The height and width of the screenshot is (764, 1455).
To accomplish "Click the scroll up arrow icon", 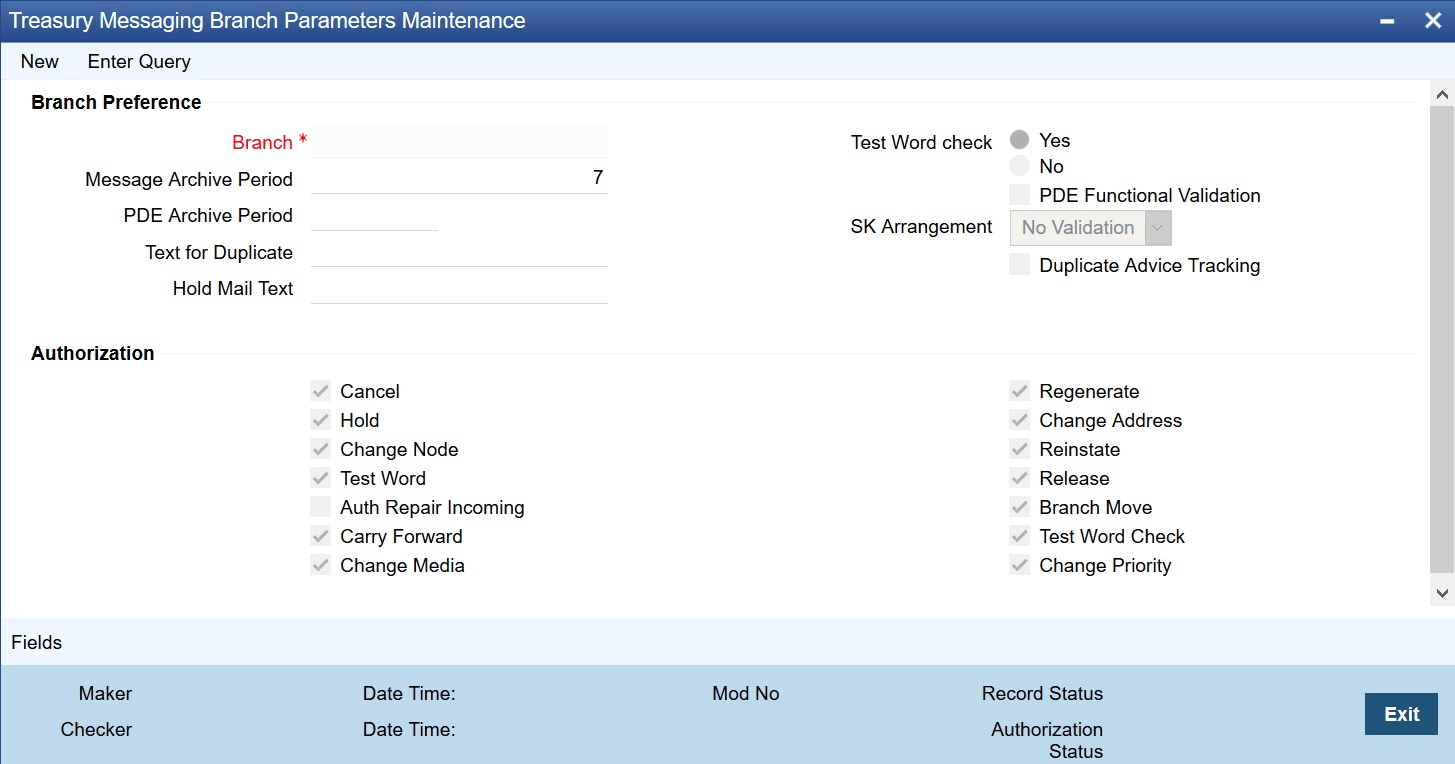I will (1442, 95).
